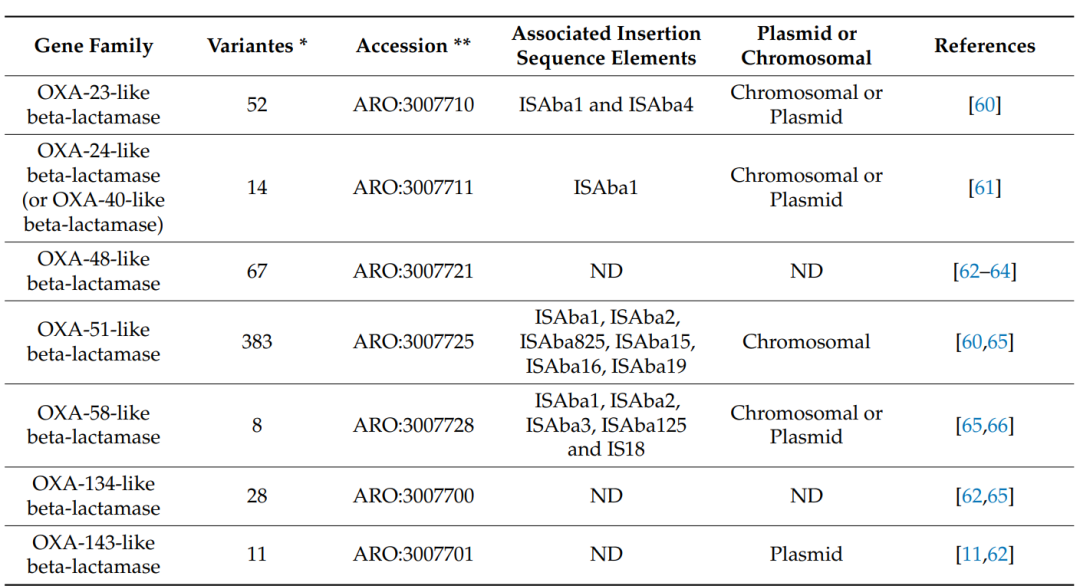Click the variants value 383 cell
This screenshot has height=586, width=1080.
pos(257,342)
